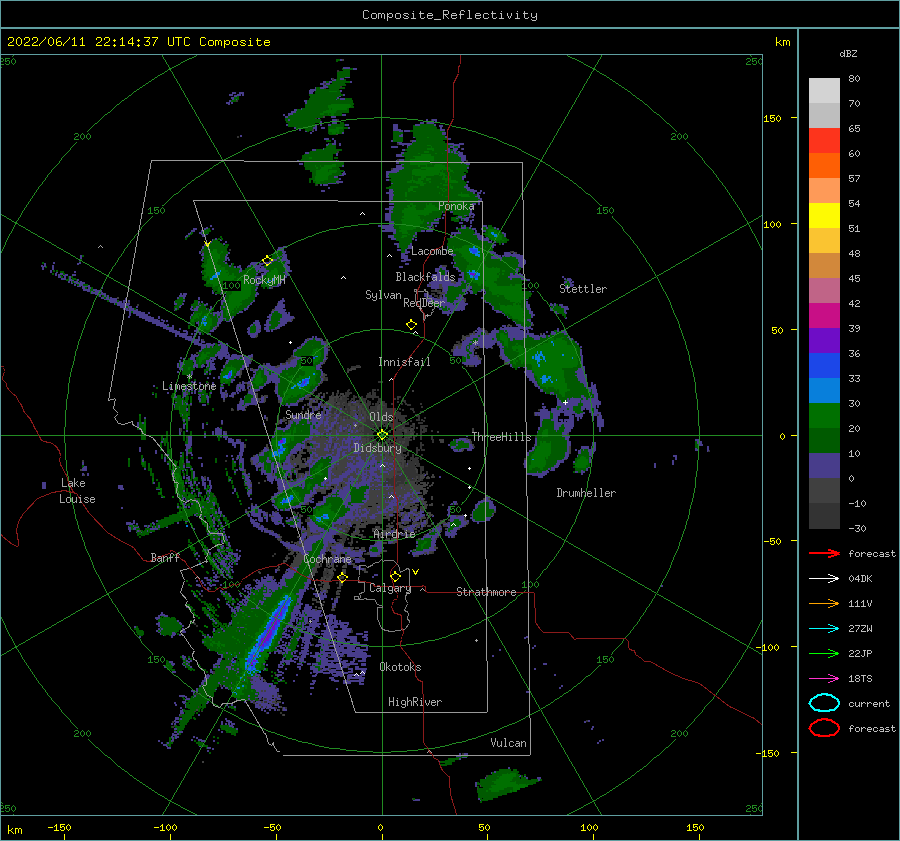Select the Vulcan label
The width and height of the screenshot is (900, 841).
coord(508,743)
